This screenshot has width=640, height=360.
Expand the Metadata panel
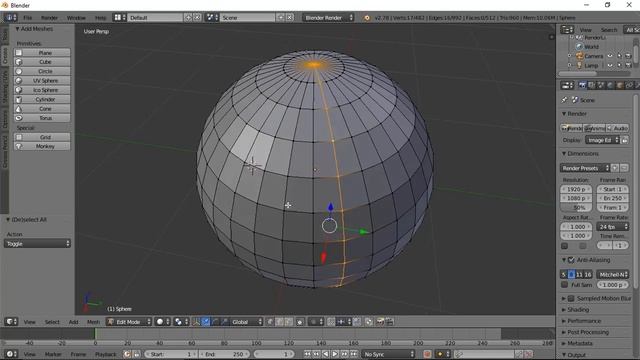click(x=564, y=344)
